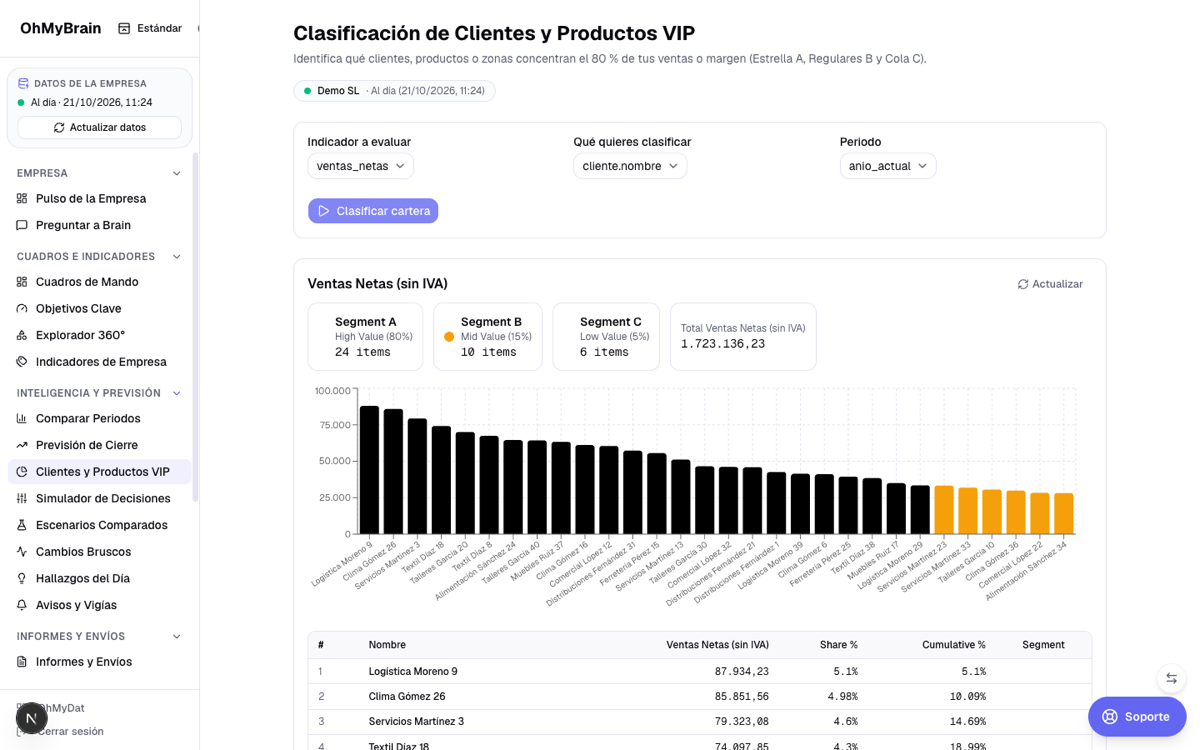
Task: Click the Comparar Periodos bar chart icon
Action: tap(22, 419)
